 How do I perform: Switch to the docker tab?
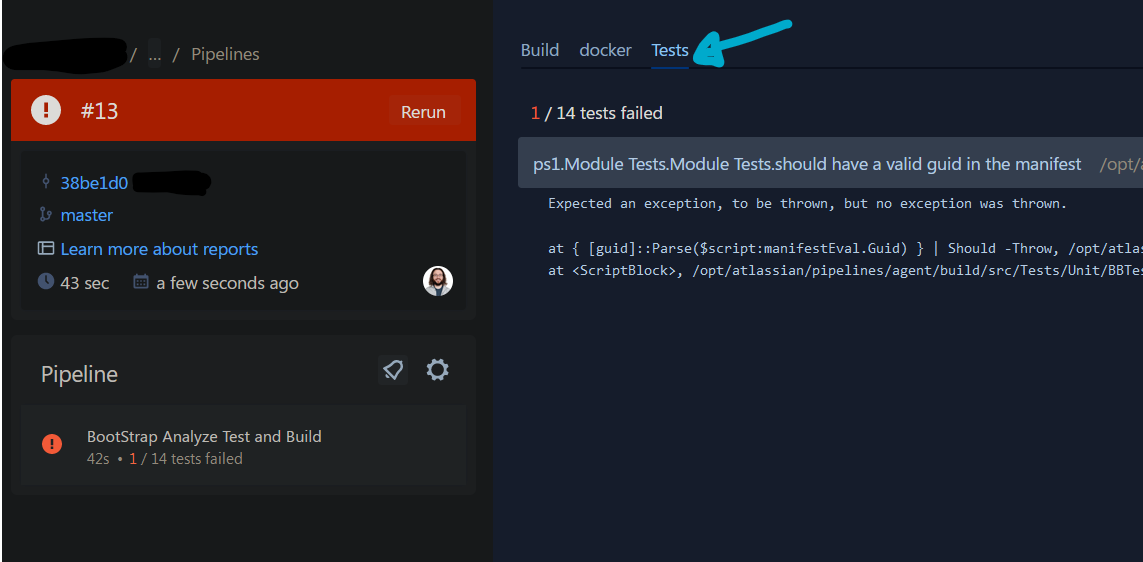point(605,50)
